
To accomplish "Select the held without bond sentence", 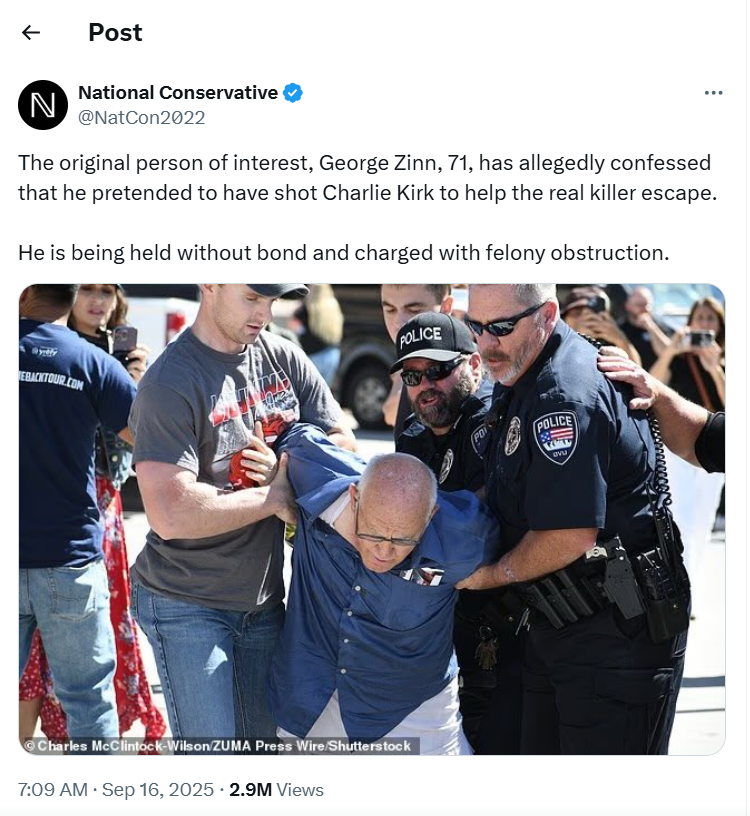I will [344, 253].
